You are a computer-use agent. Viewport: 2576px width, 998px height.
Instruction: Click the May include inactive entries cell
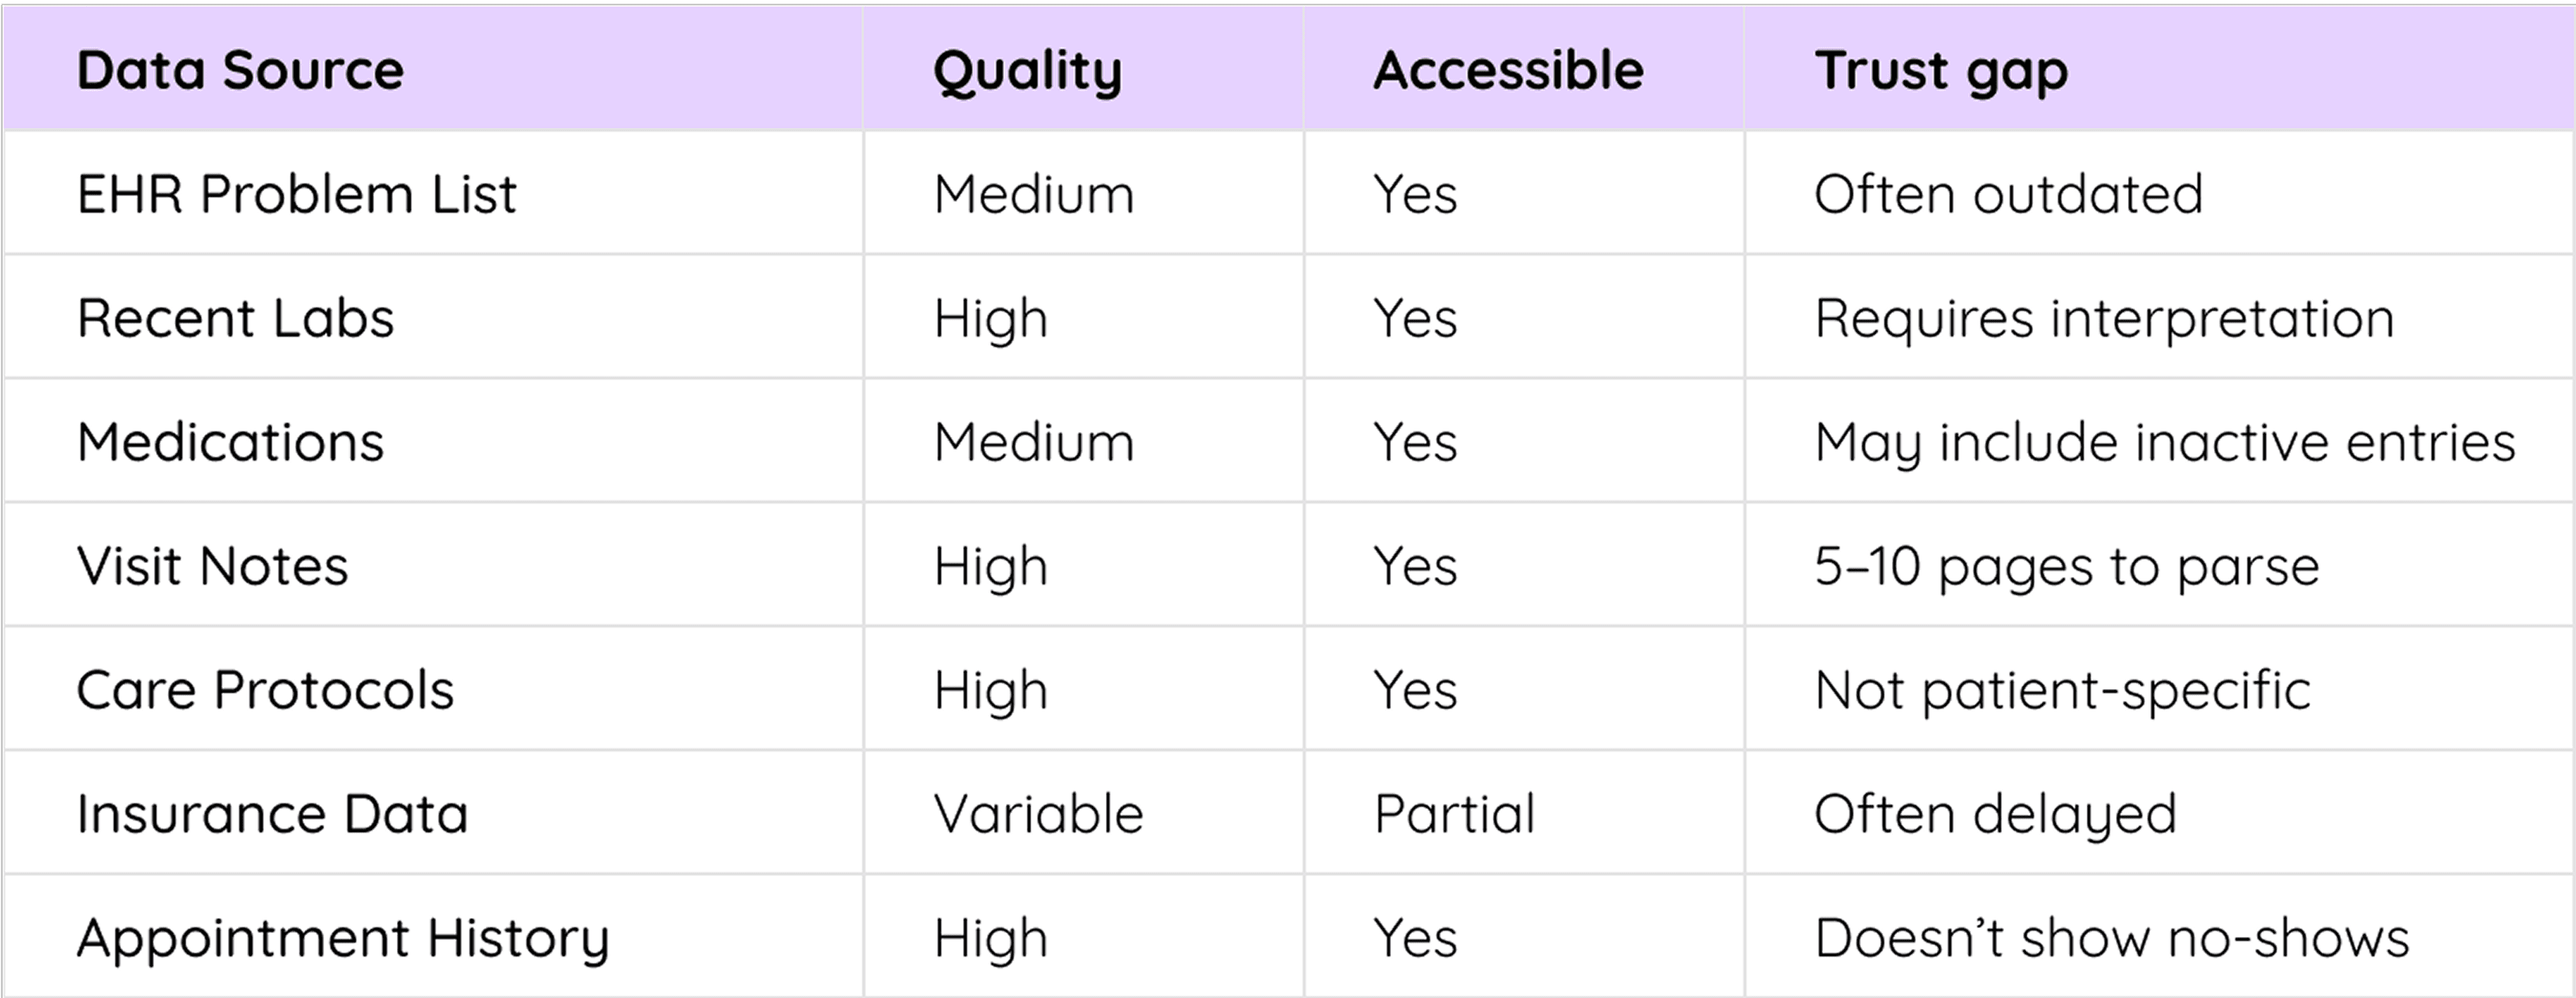tap(2164, 442)
